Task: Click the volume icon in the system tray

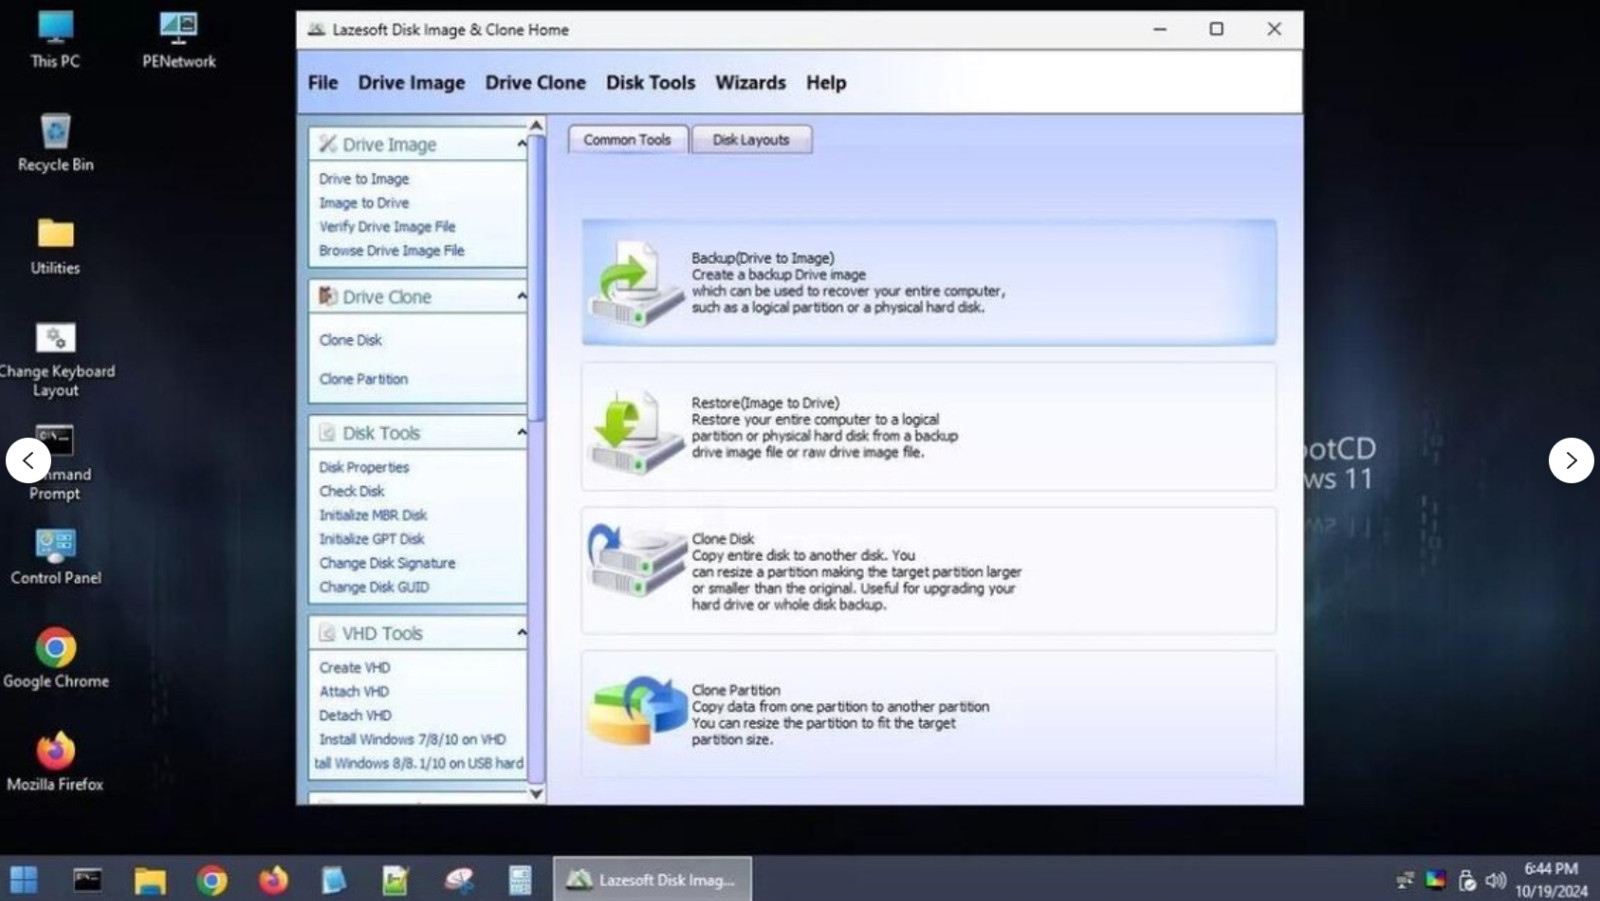Action: [1496, 880]
